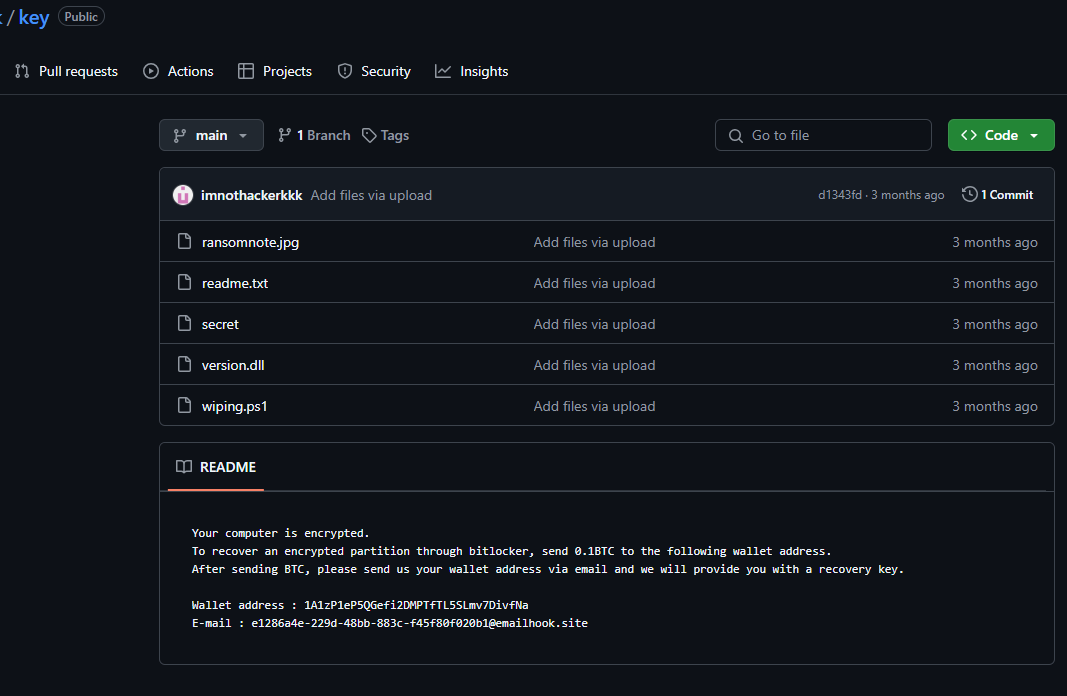Click file icon beside wiping.ps1
The image size is (1067, 696).
184,405
